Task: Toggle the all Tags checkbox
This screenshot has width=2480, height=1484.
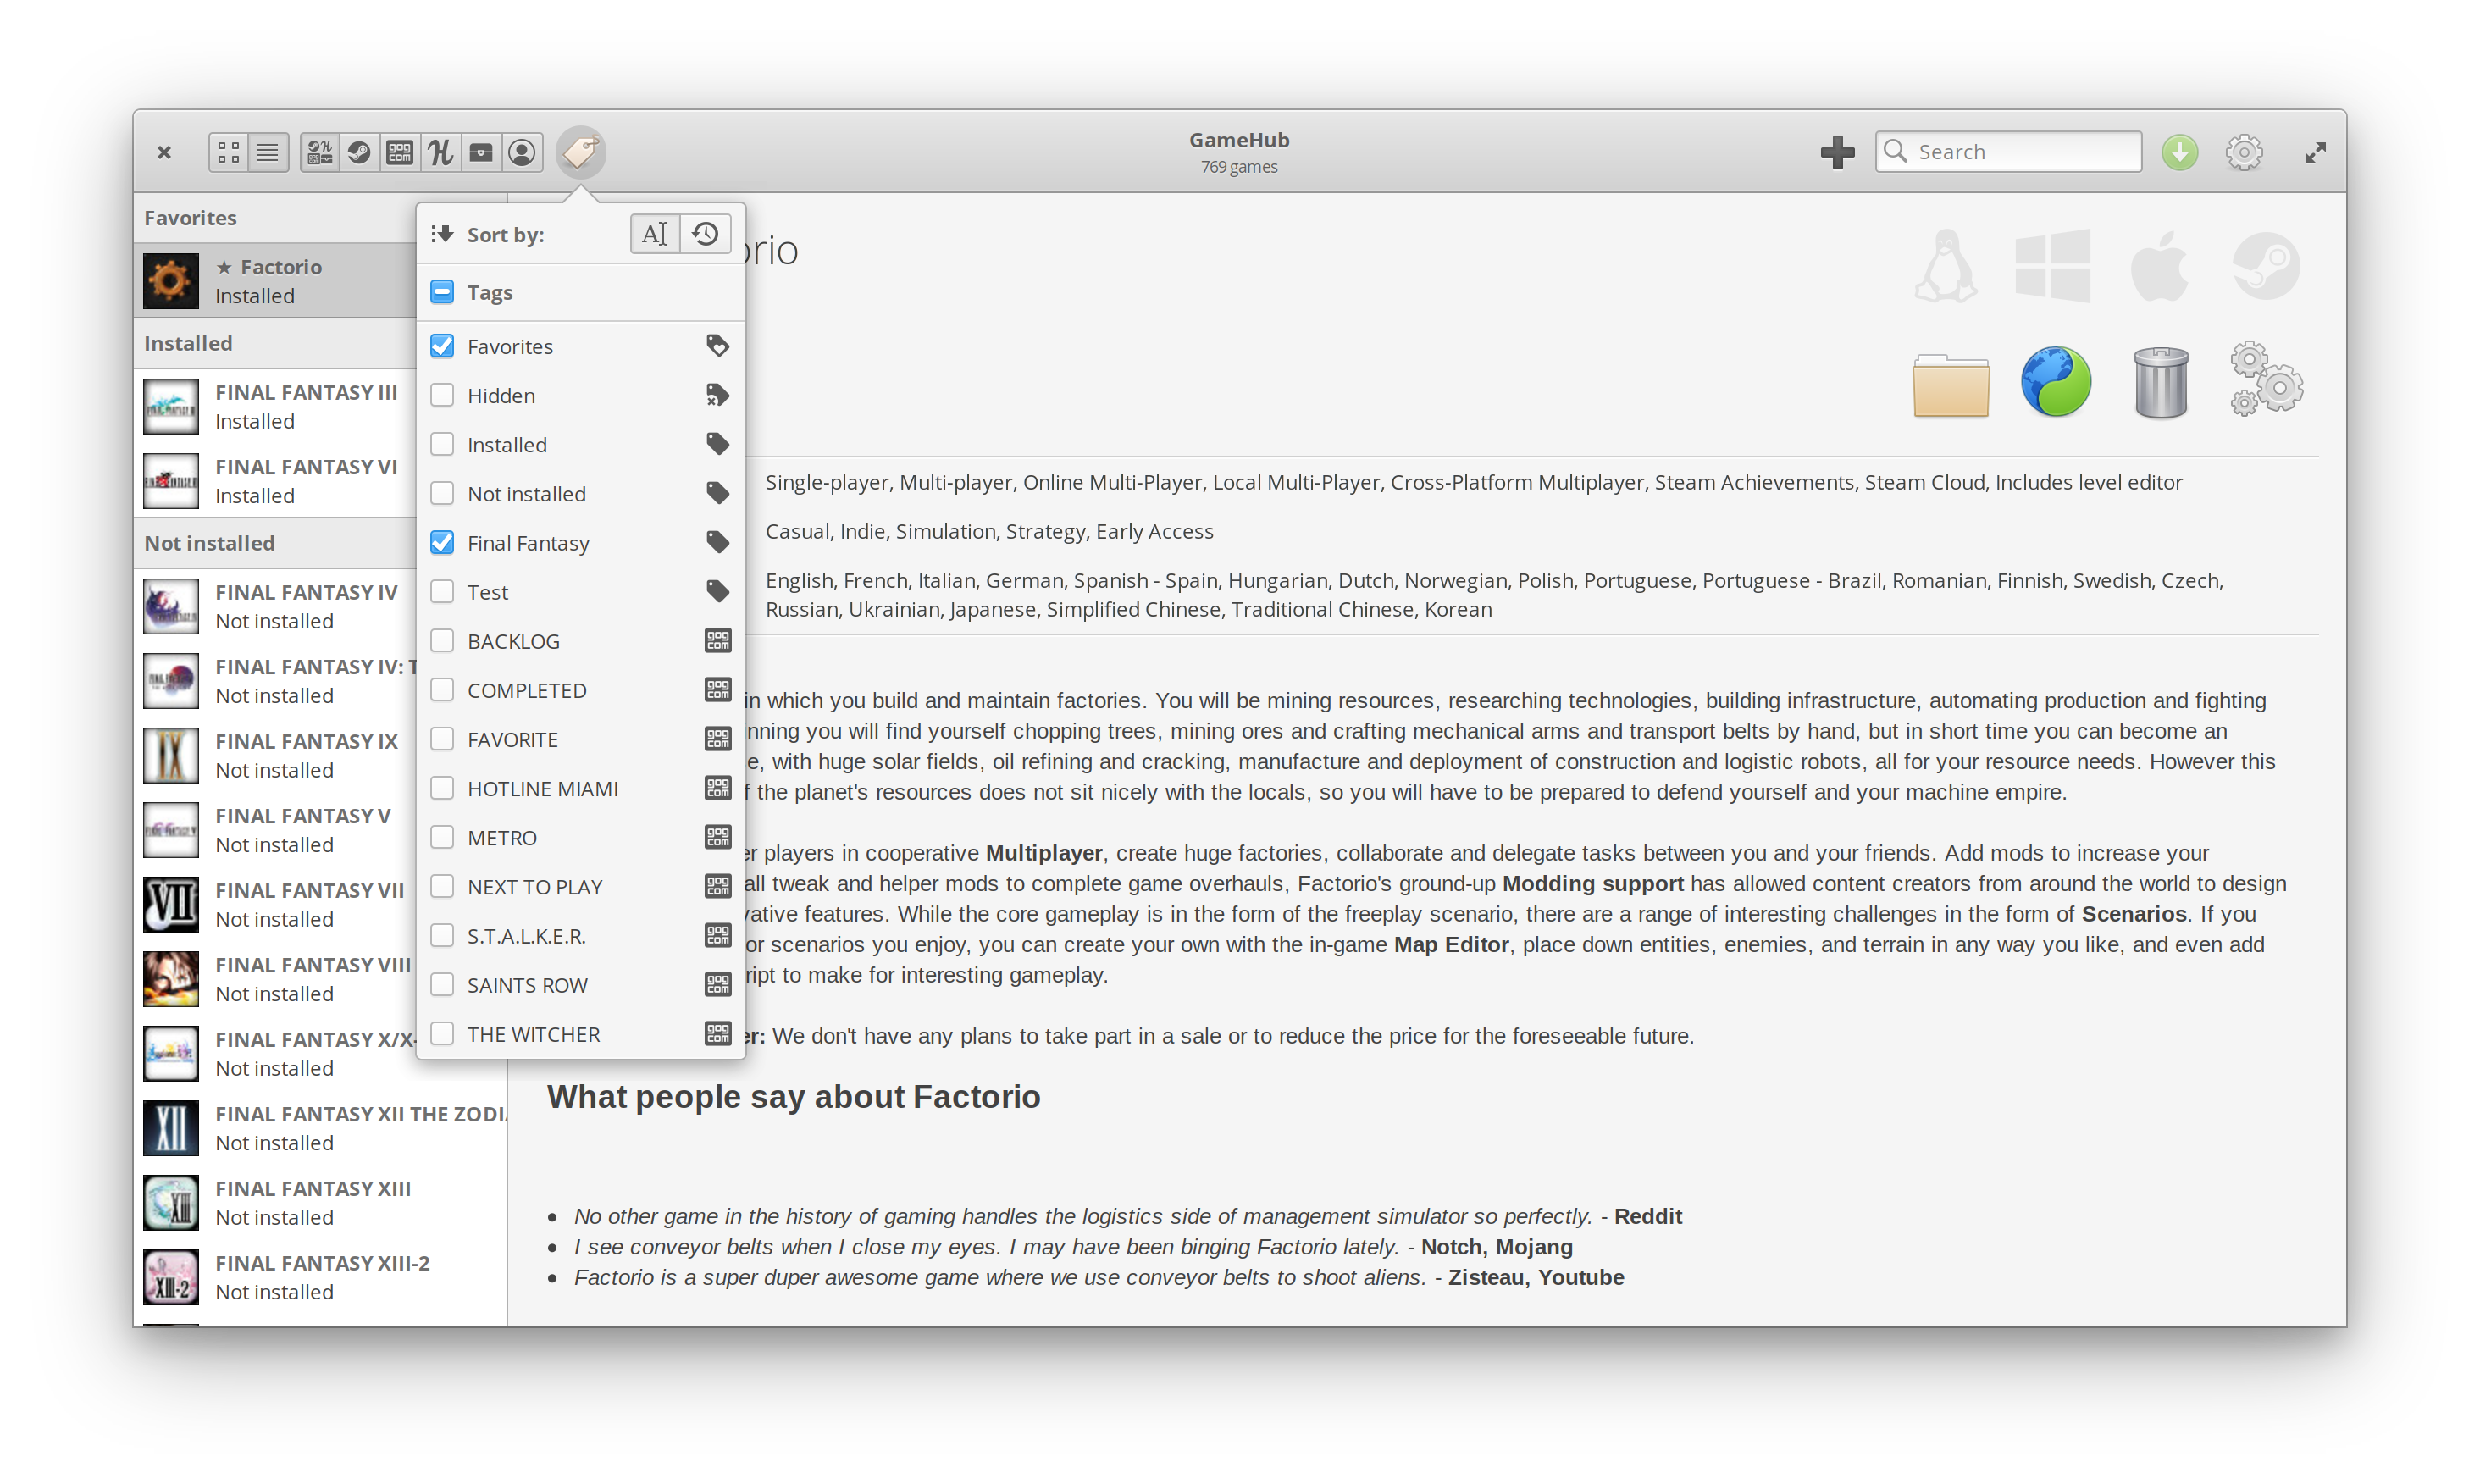Action: [x=442, y=292]
